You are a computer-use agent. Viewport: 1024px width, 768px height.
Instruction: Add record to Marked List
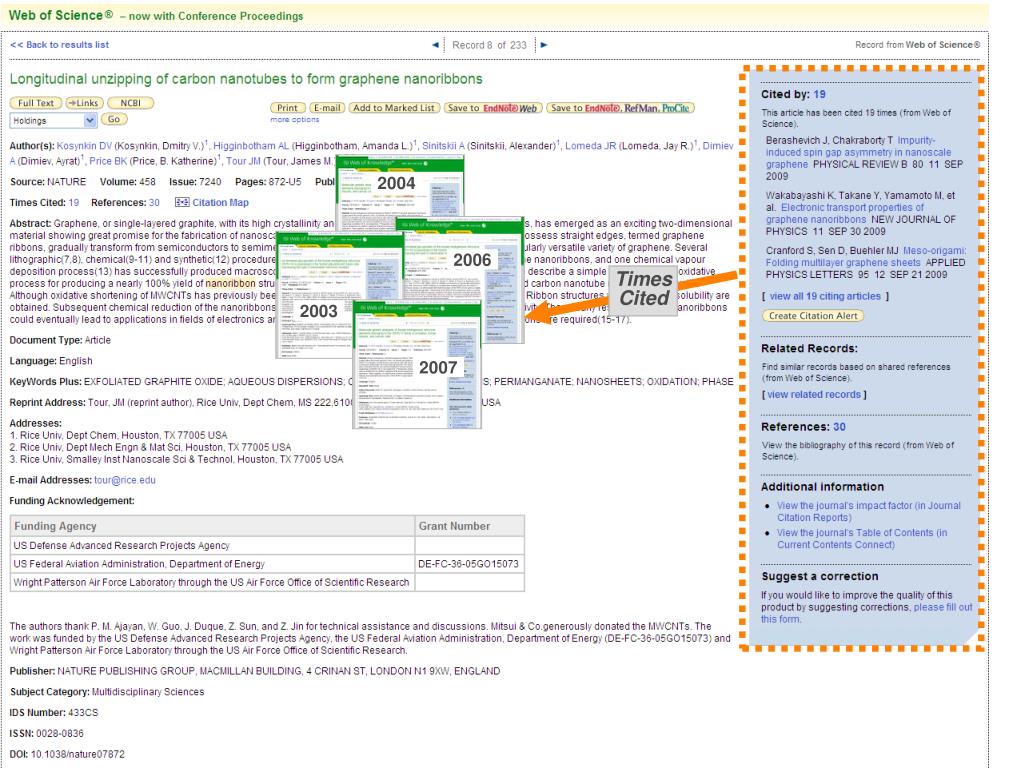[x=394, y=108]
